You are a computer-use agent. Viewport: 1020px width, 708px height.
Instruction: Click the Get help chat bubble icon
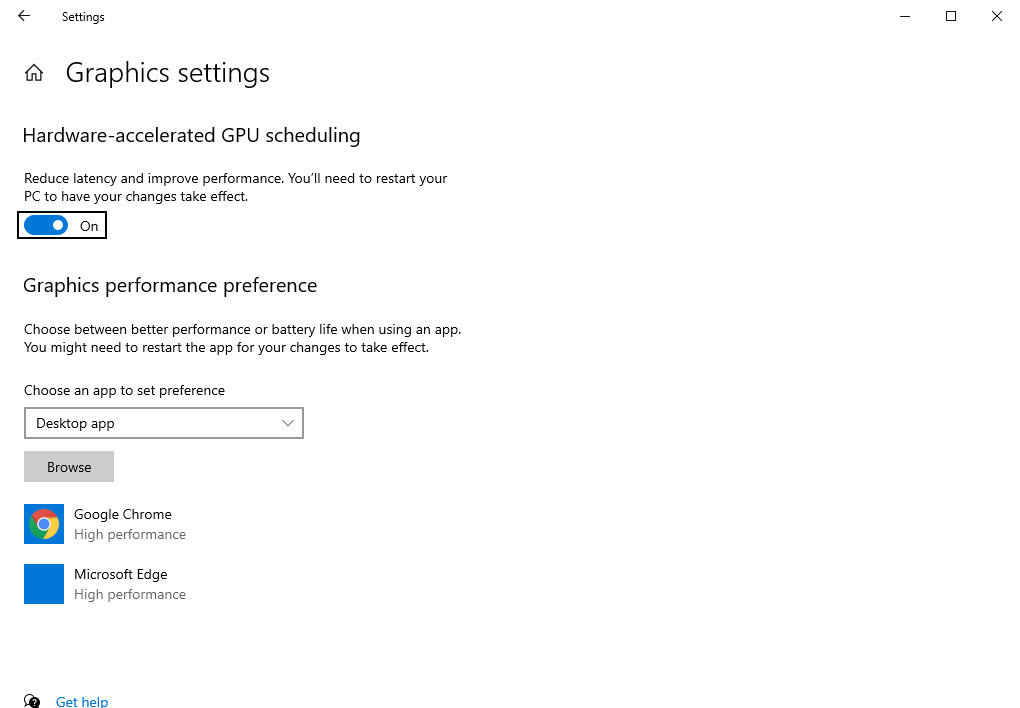[x=32, y=701]
